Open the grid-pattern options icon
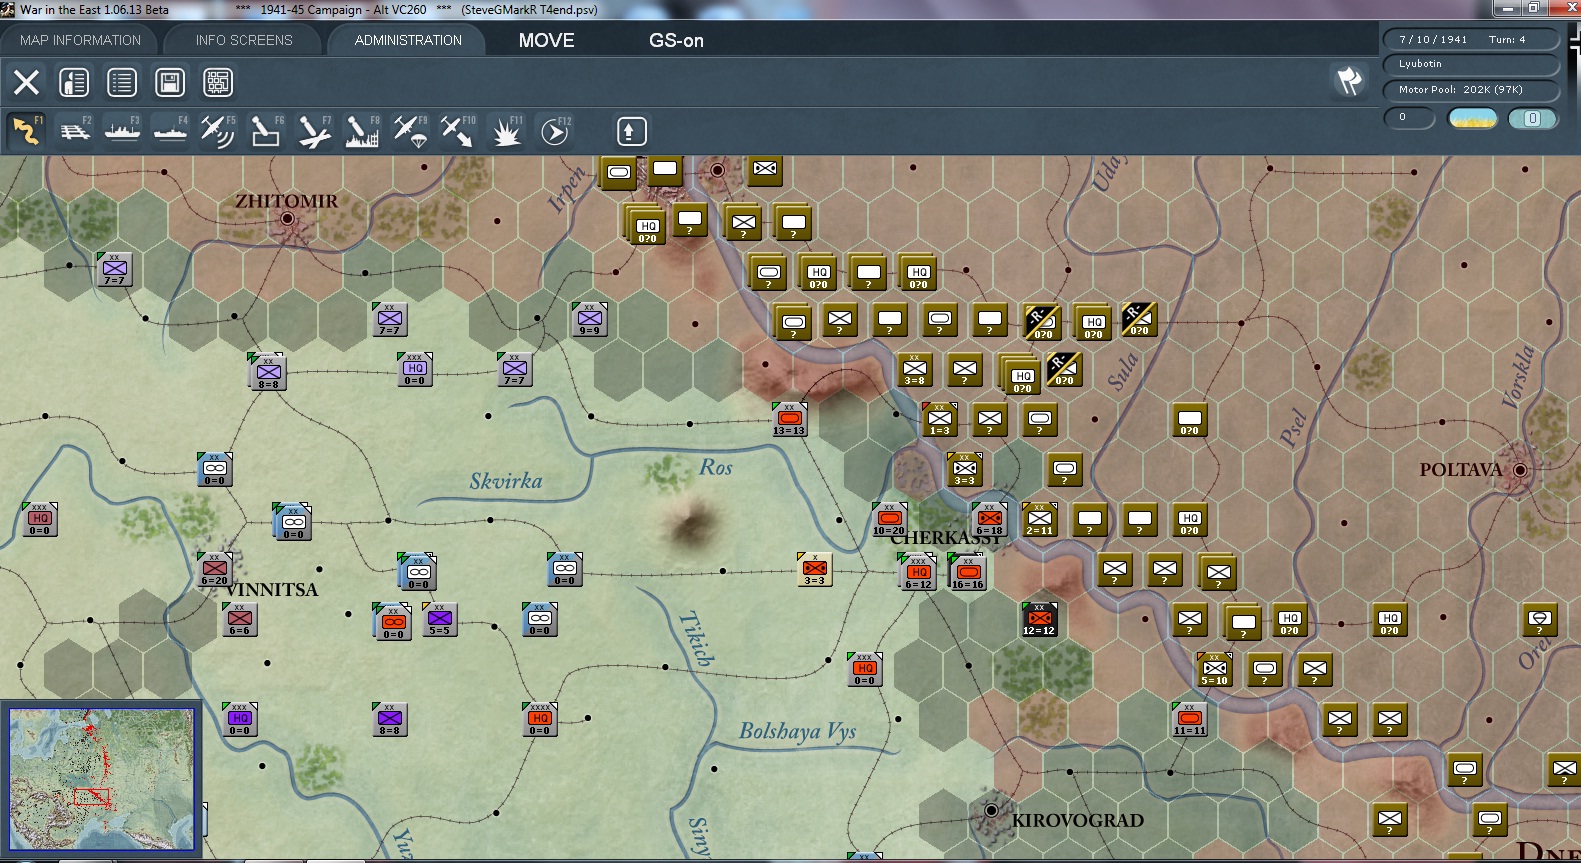 click(218, 82)
